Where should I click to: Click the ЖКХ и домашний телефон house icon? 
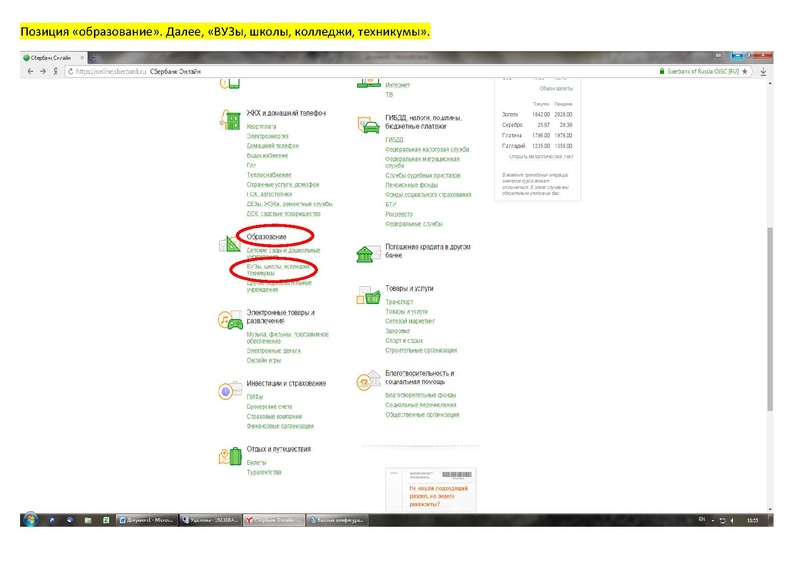click(229, 120)
